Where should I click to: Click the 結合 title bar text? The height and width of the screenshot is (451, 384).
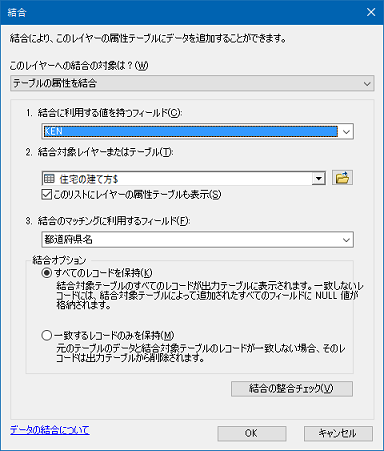click(17, 13)
